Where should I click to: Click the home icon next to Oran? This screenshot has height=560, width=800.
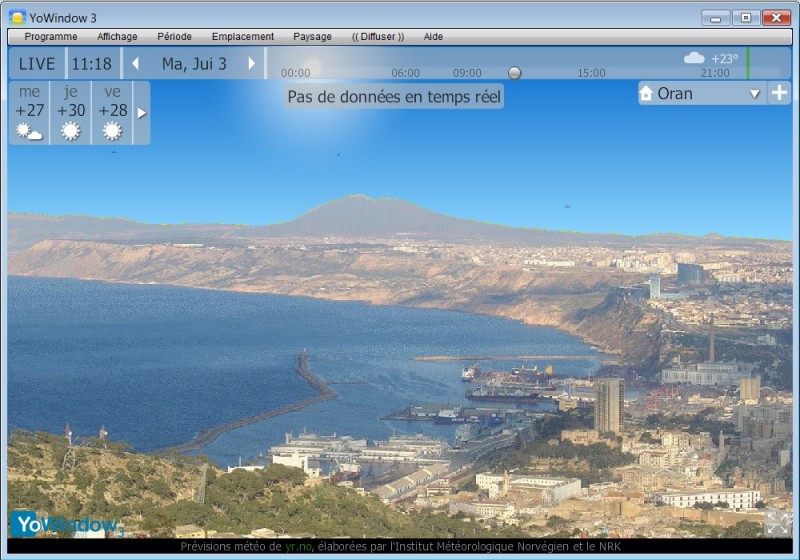(646, 93)
